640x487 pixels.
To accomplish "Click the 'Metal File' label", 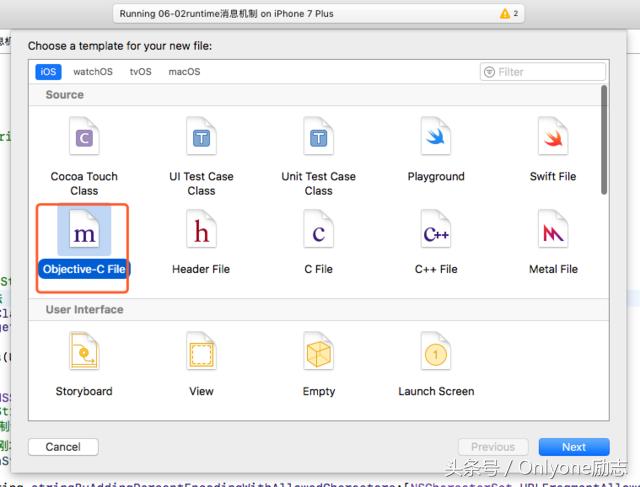I will point(553,269).
